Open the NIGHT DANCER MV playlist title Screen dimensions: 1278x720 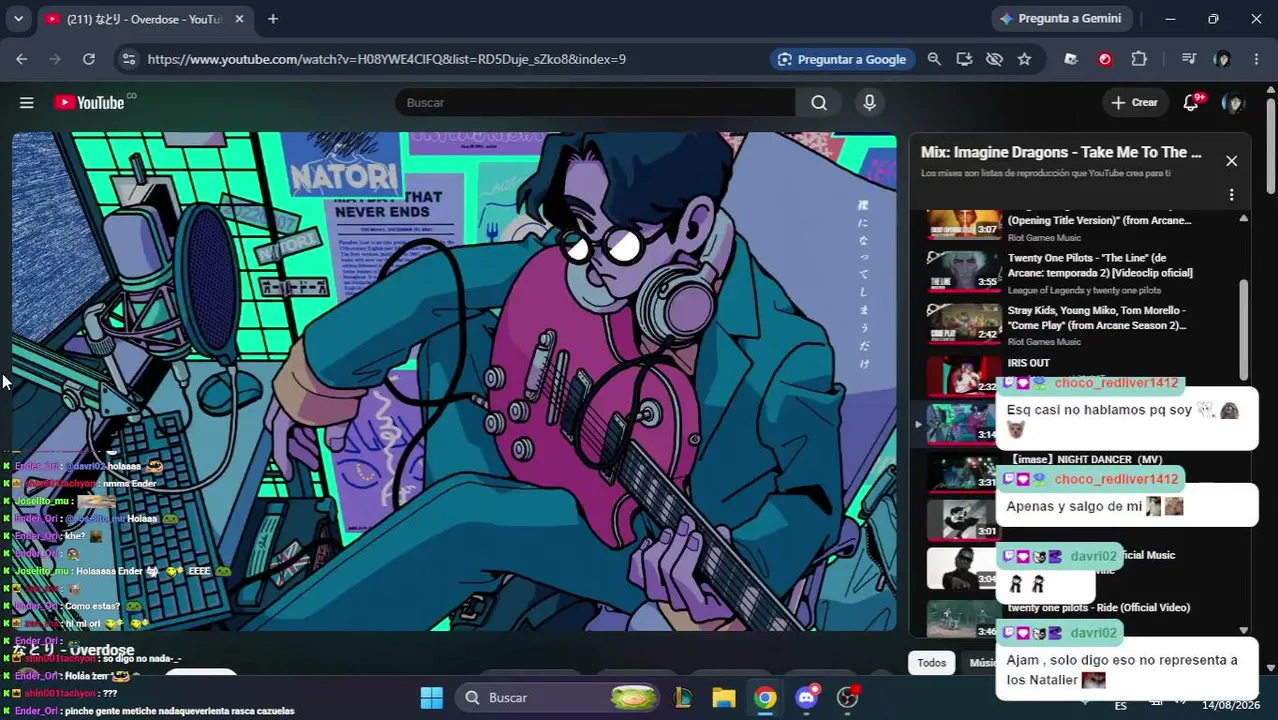[1087, 460]
